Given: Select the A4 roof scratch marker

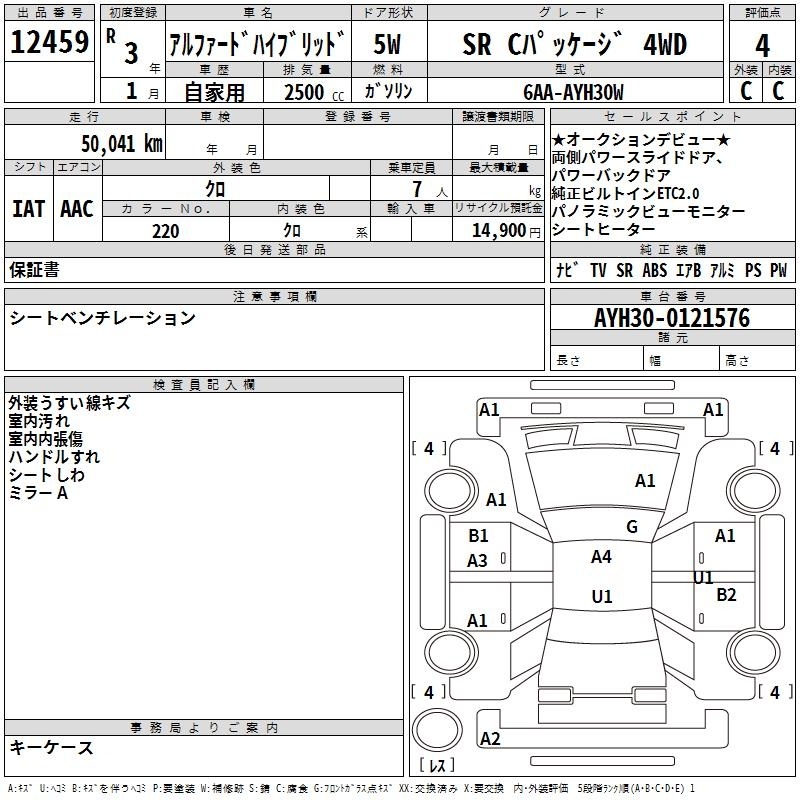Looking at the screenshot, I should (x=601, y=557).
